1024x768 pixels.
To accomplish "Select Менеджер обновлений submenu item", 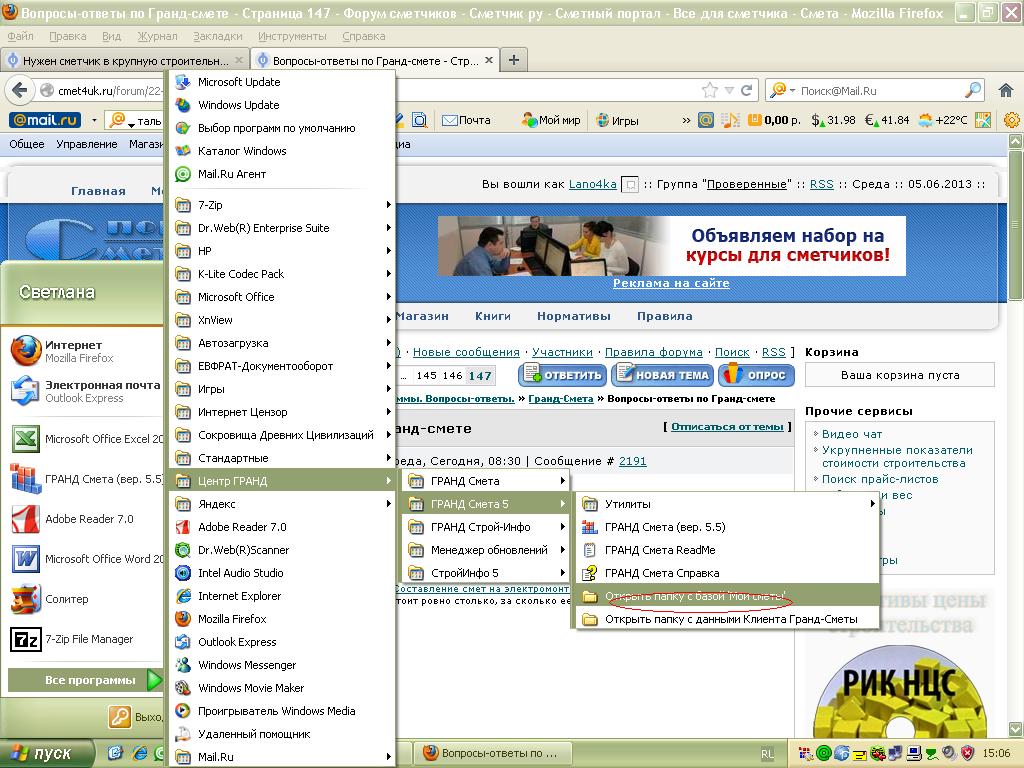I will click(485, 550).
